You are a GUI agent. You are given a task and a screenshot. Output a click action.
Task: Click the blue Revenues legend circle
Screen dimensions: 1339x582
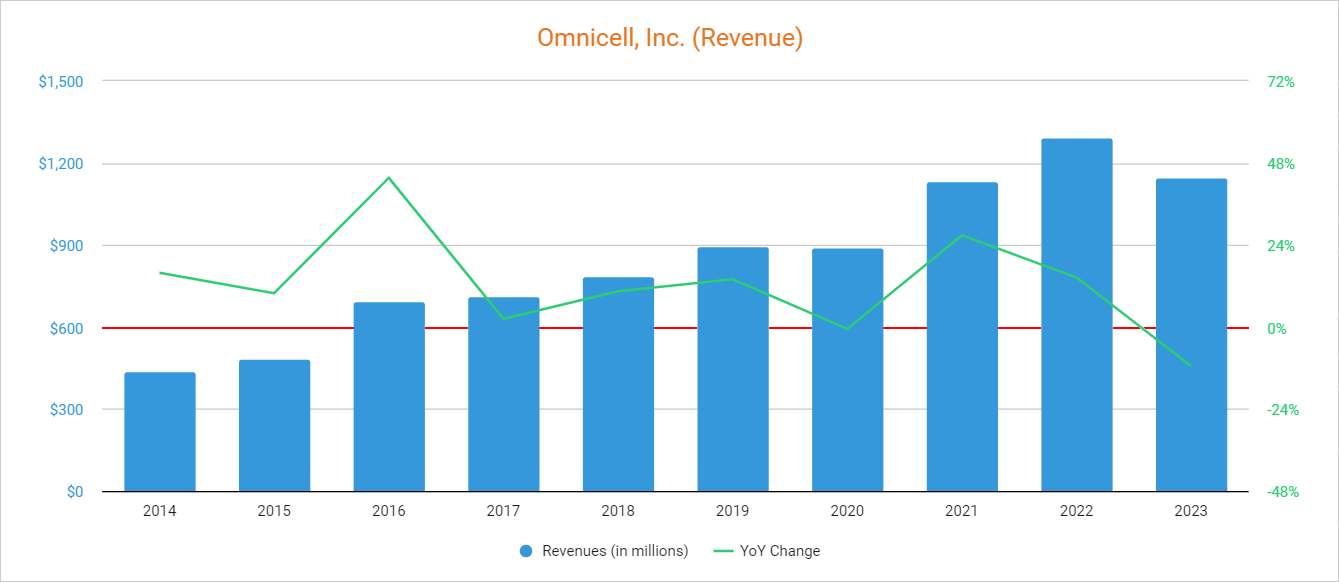(527, 551)
